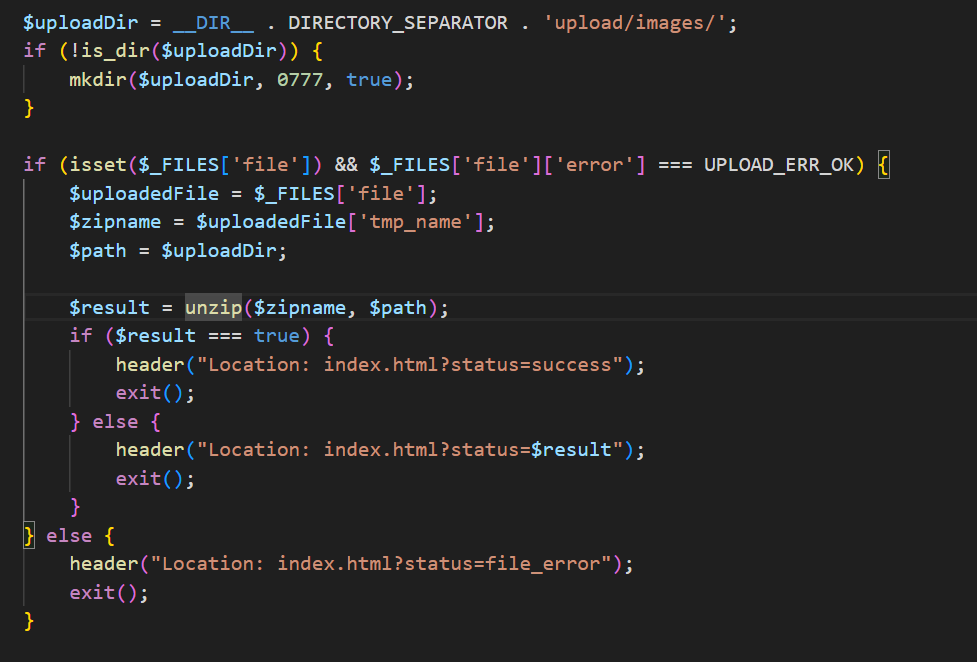Image resolution: width=977 pixels, height=662 pixels.
Task: Click the is_dir function call
Action: tap(115, 51)
